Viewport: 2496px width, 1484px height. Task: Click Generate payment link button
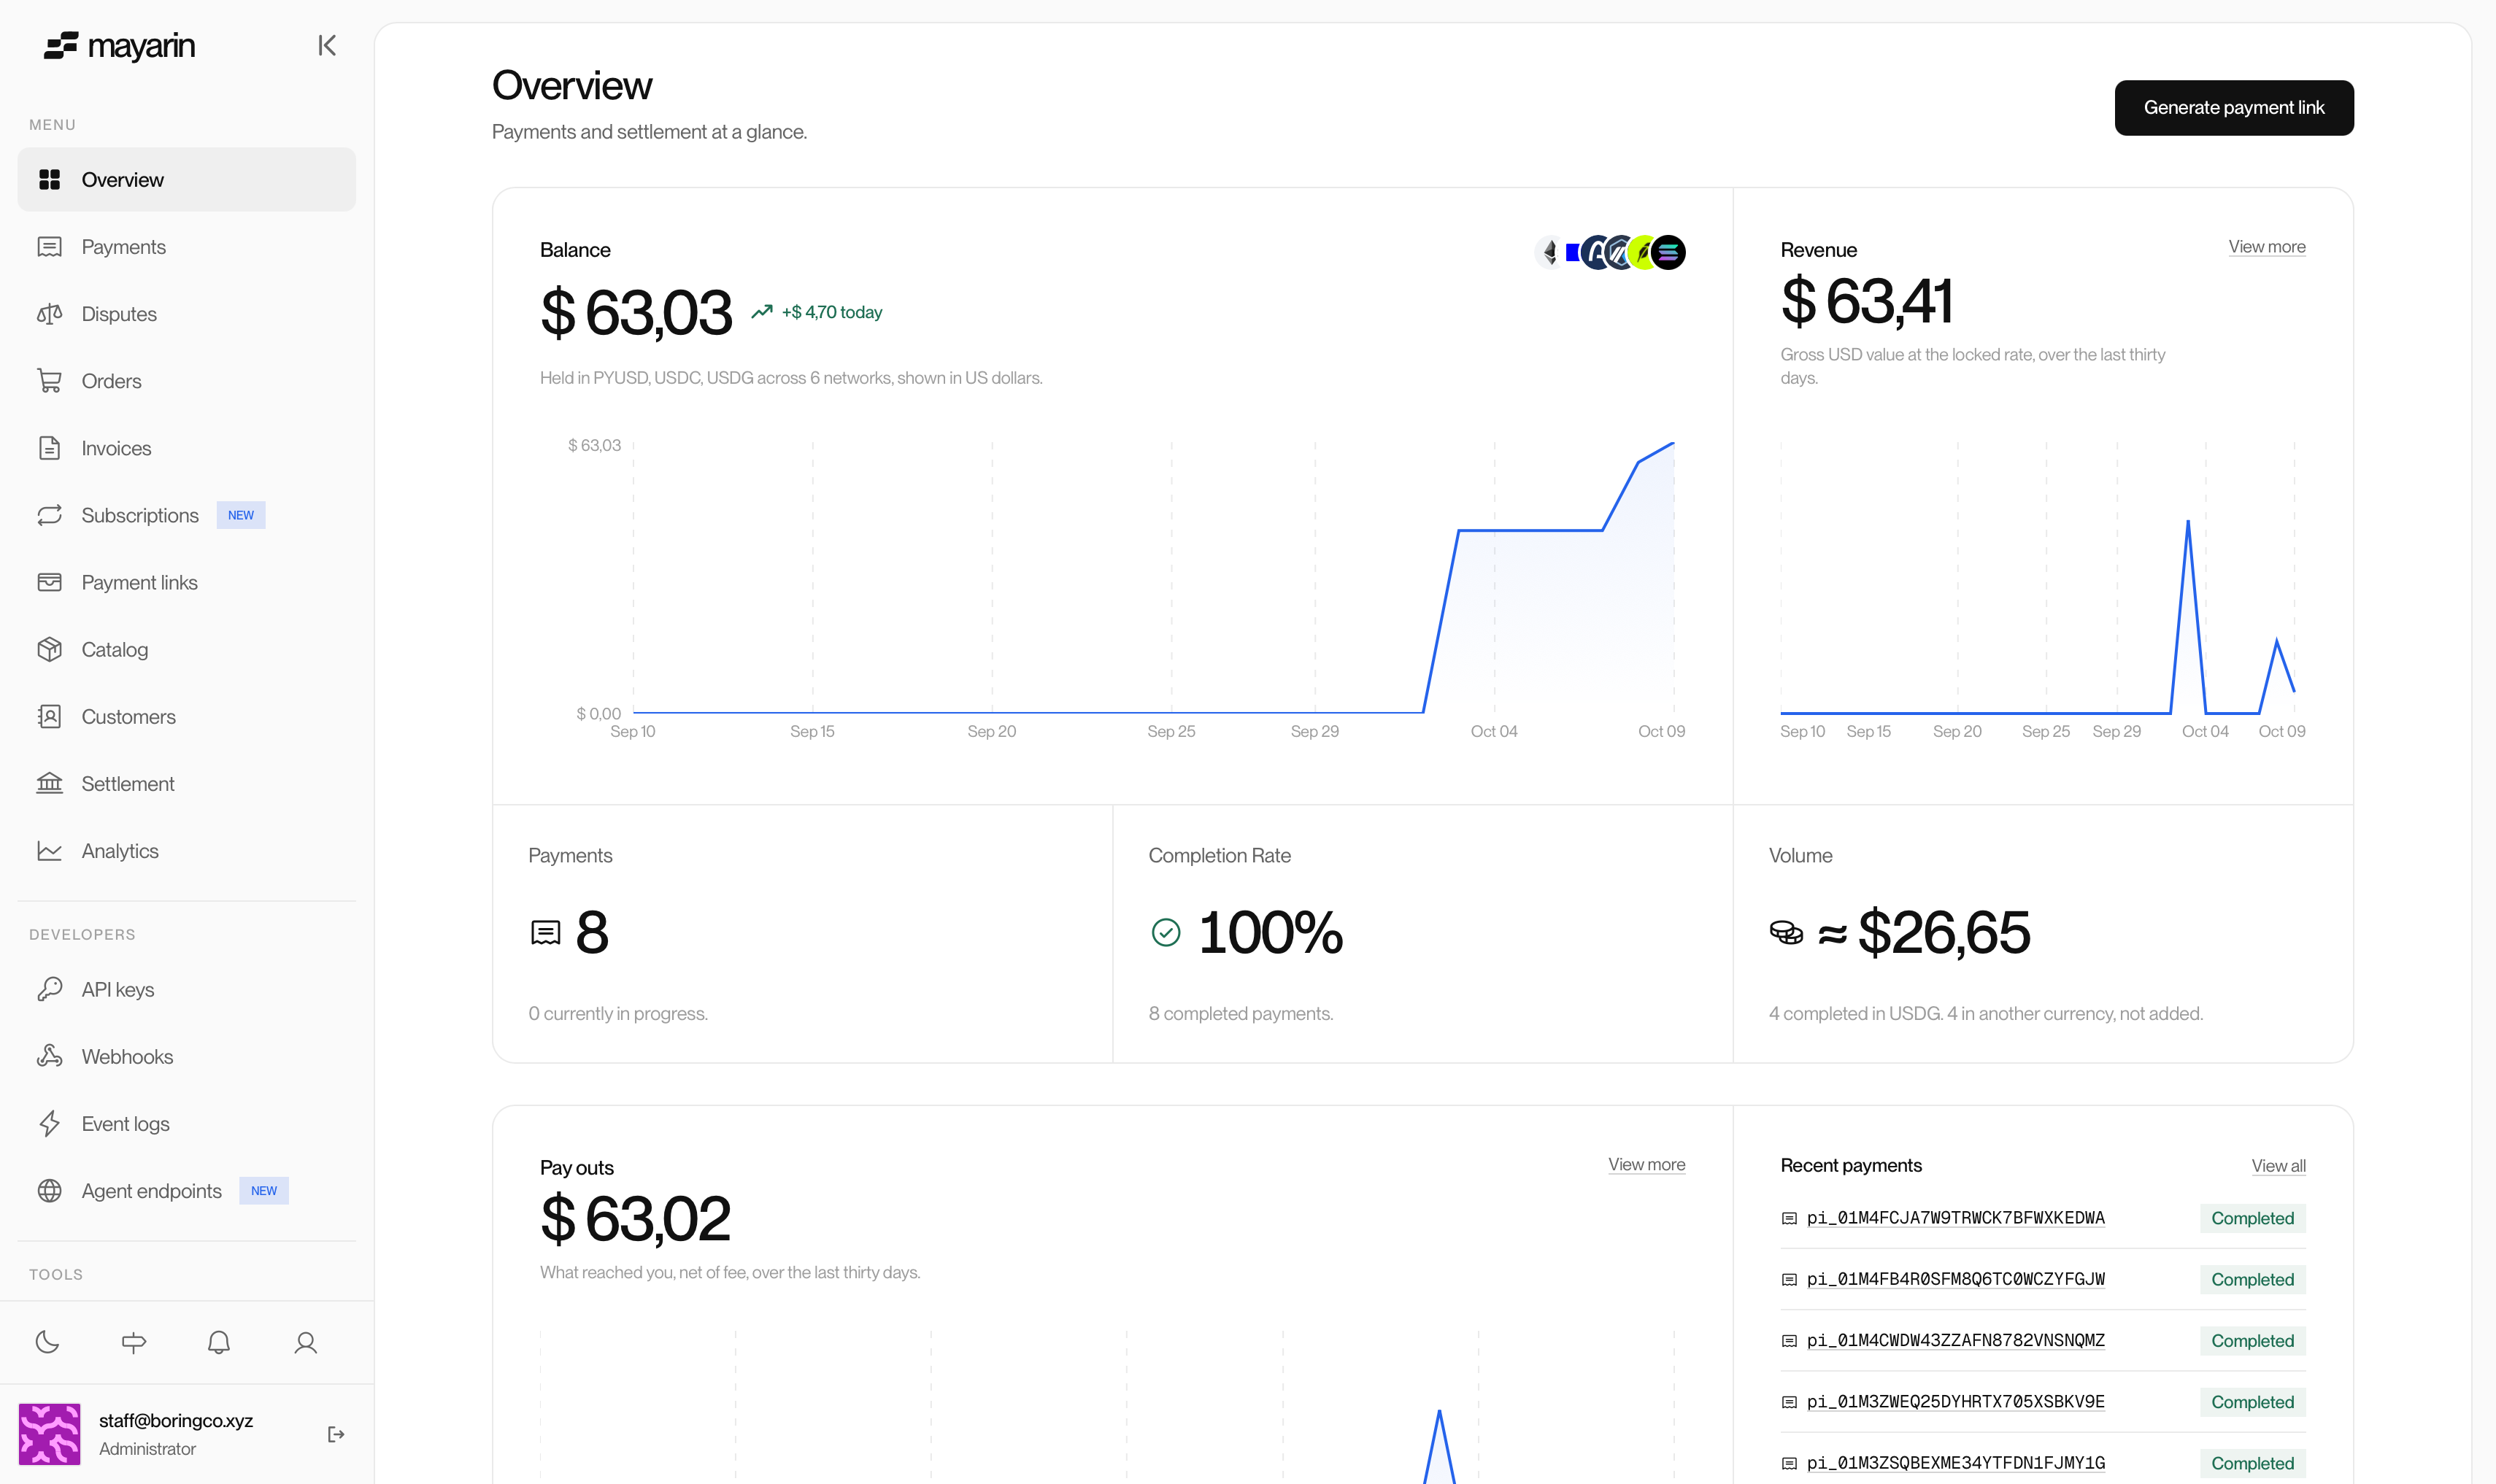(2233, 108)
